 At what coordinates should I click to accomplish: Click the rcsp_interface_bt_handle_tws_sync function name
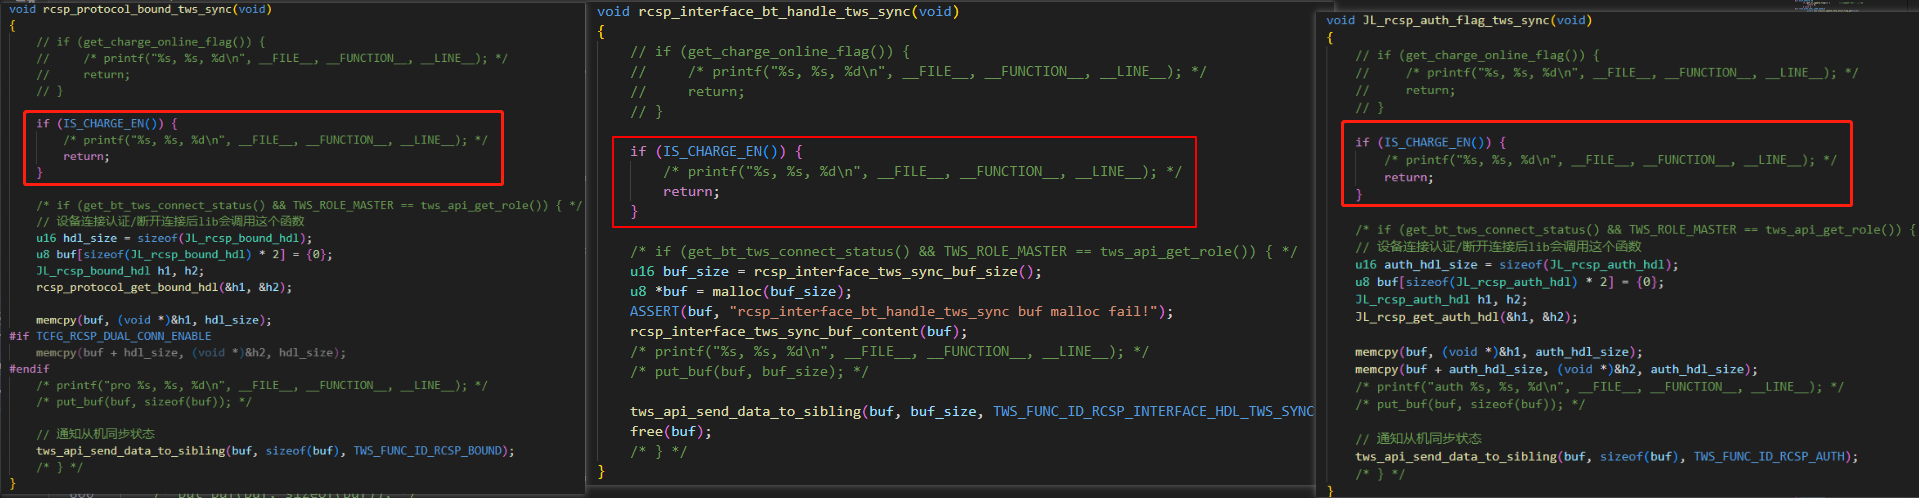tap(777, 11)
